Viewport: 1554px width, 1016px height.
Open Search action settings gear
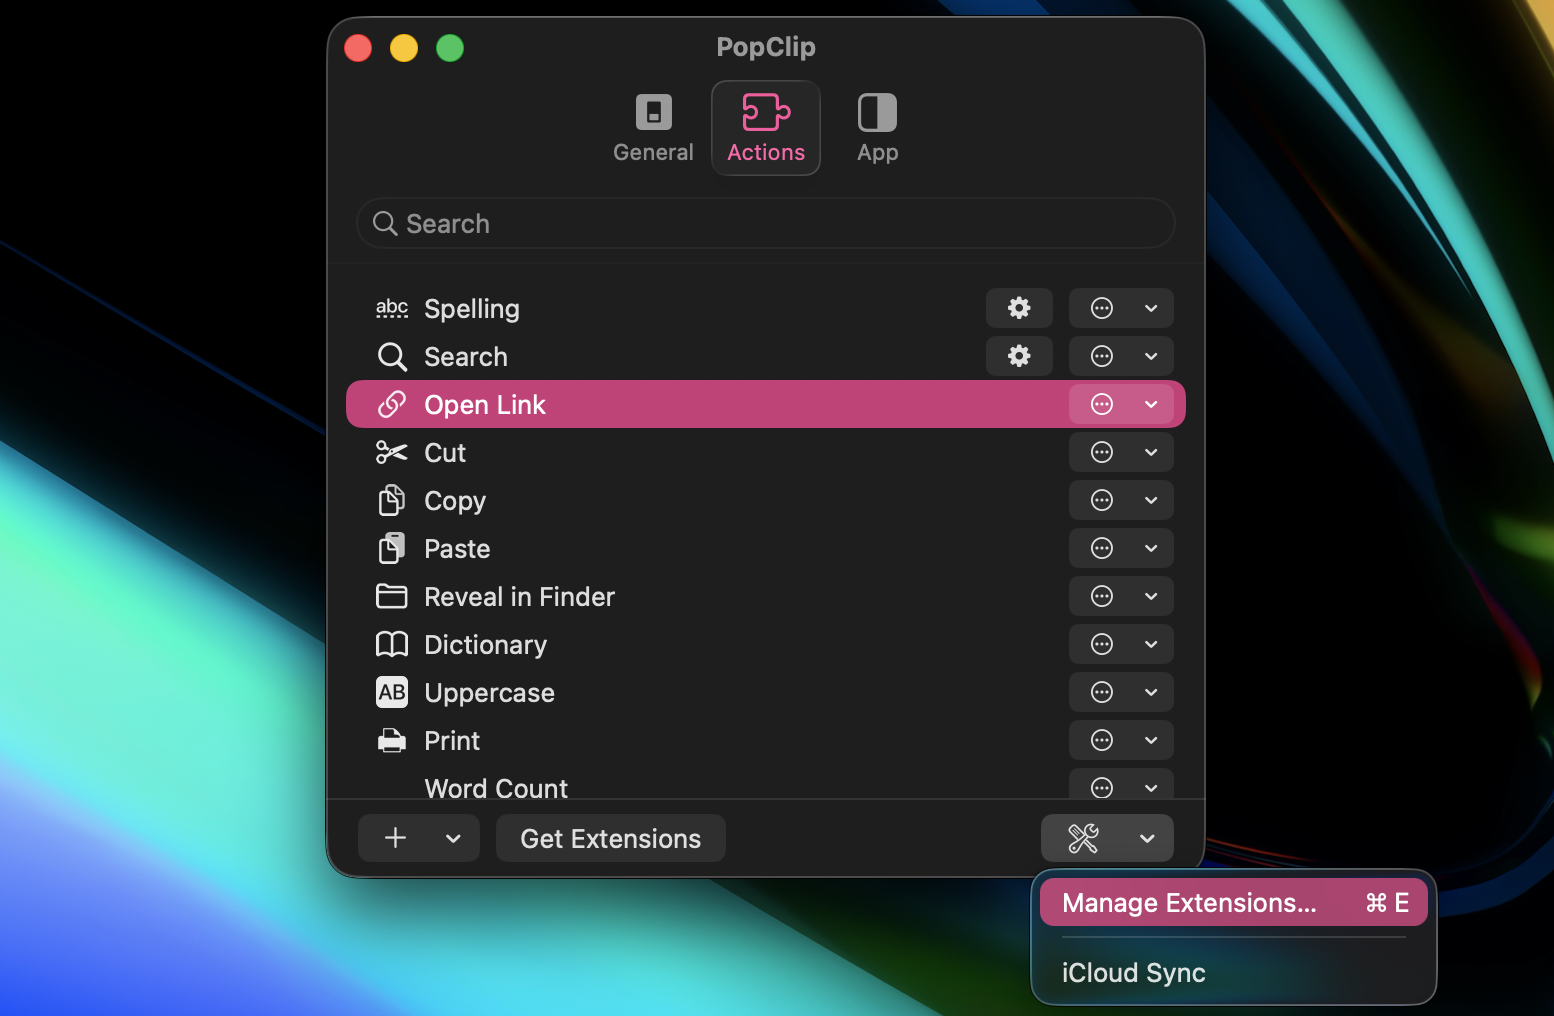1019,356
